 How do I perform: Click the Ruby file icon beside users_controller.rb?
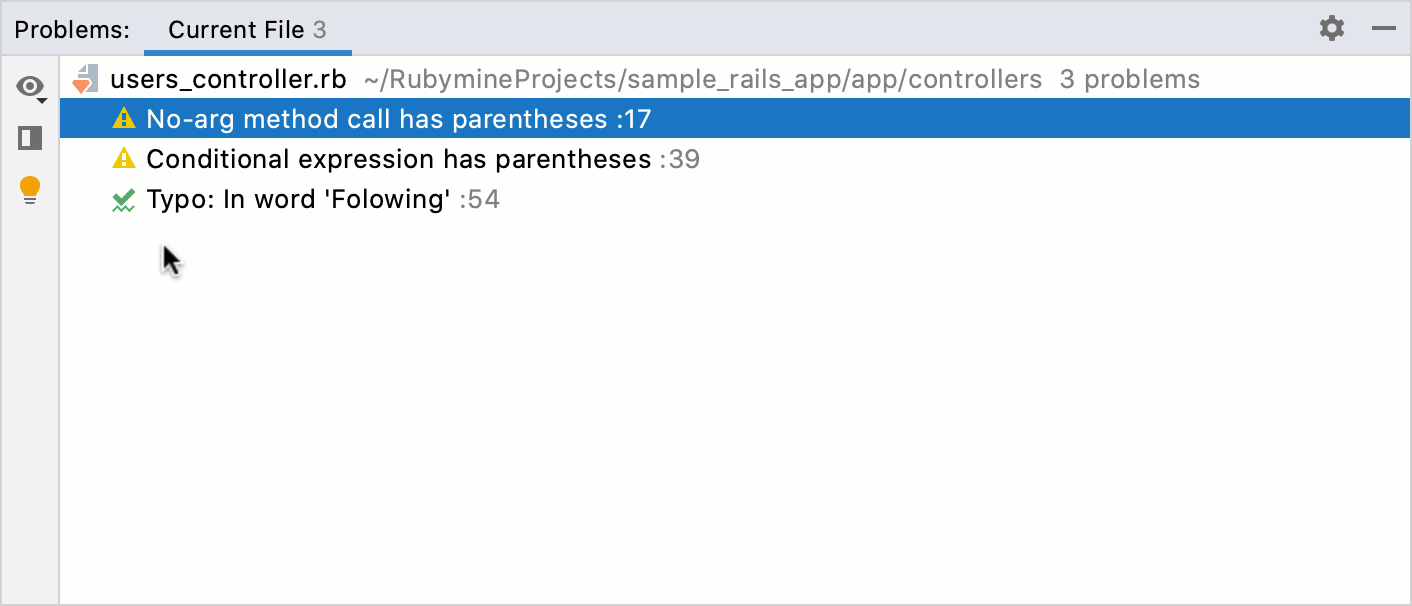[x=86, y=78]
